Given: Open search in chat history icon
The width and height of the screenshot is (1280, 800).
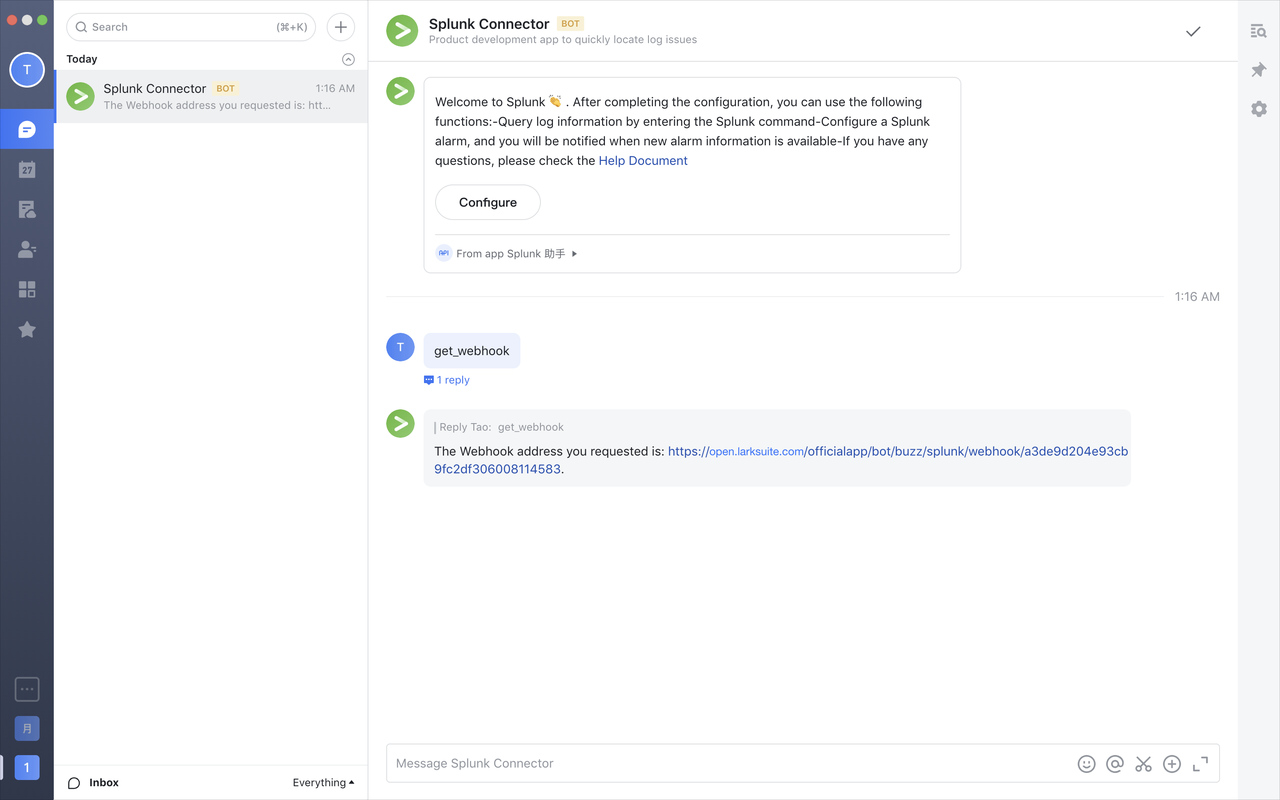Looking at the screenshot, I should (x=1258, y=31).
